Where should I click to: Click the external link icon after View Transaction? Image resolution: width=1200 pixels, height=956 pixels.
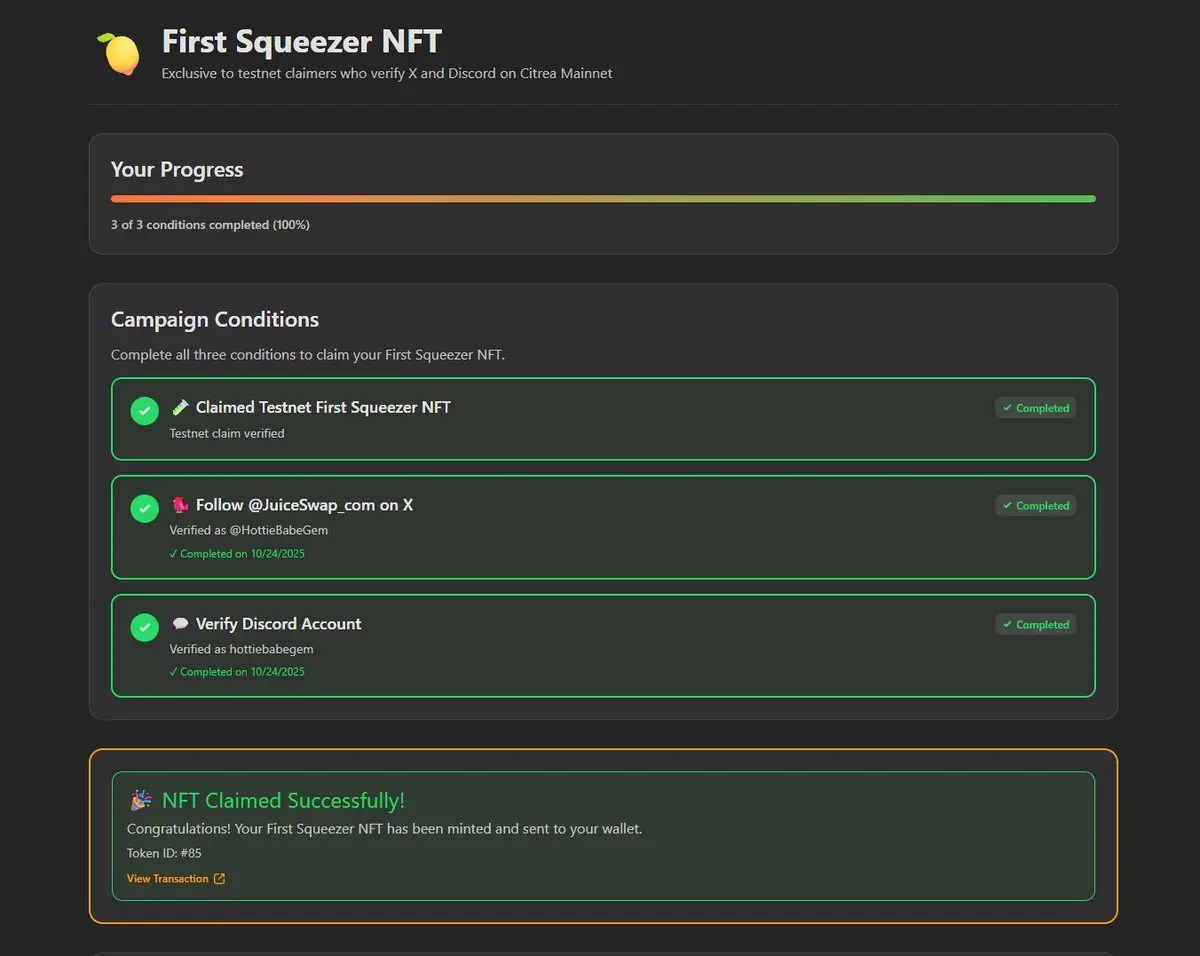(219, 879)
